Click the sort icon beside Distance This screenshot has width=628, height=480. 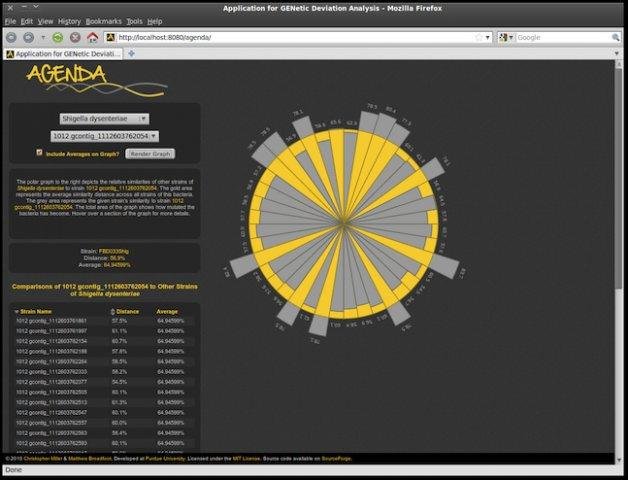(x=113, y=311)
